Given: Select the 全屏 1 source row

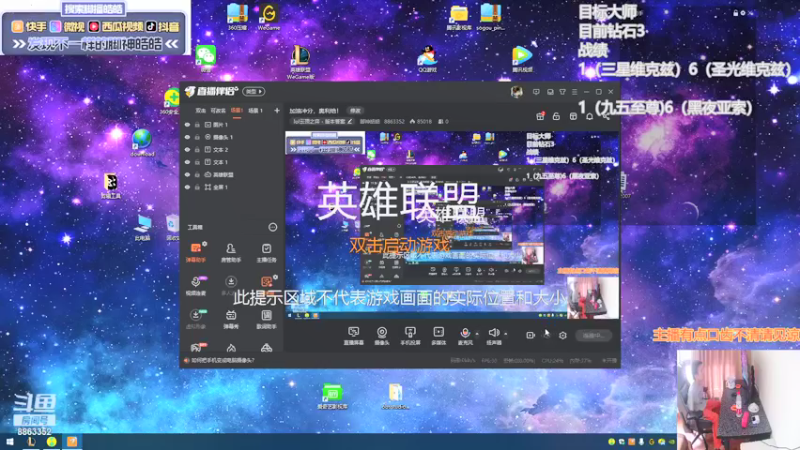Looking at the screenshot, I should pos(232,187).
